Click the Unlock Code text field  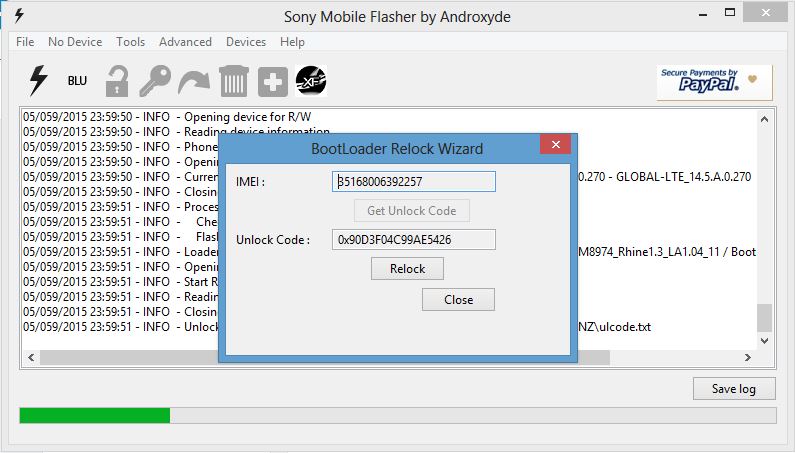(413, 240)
